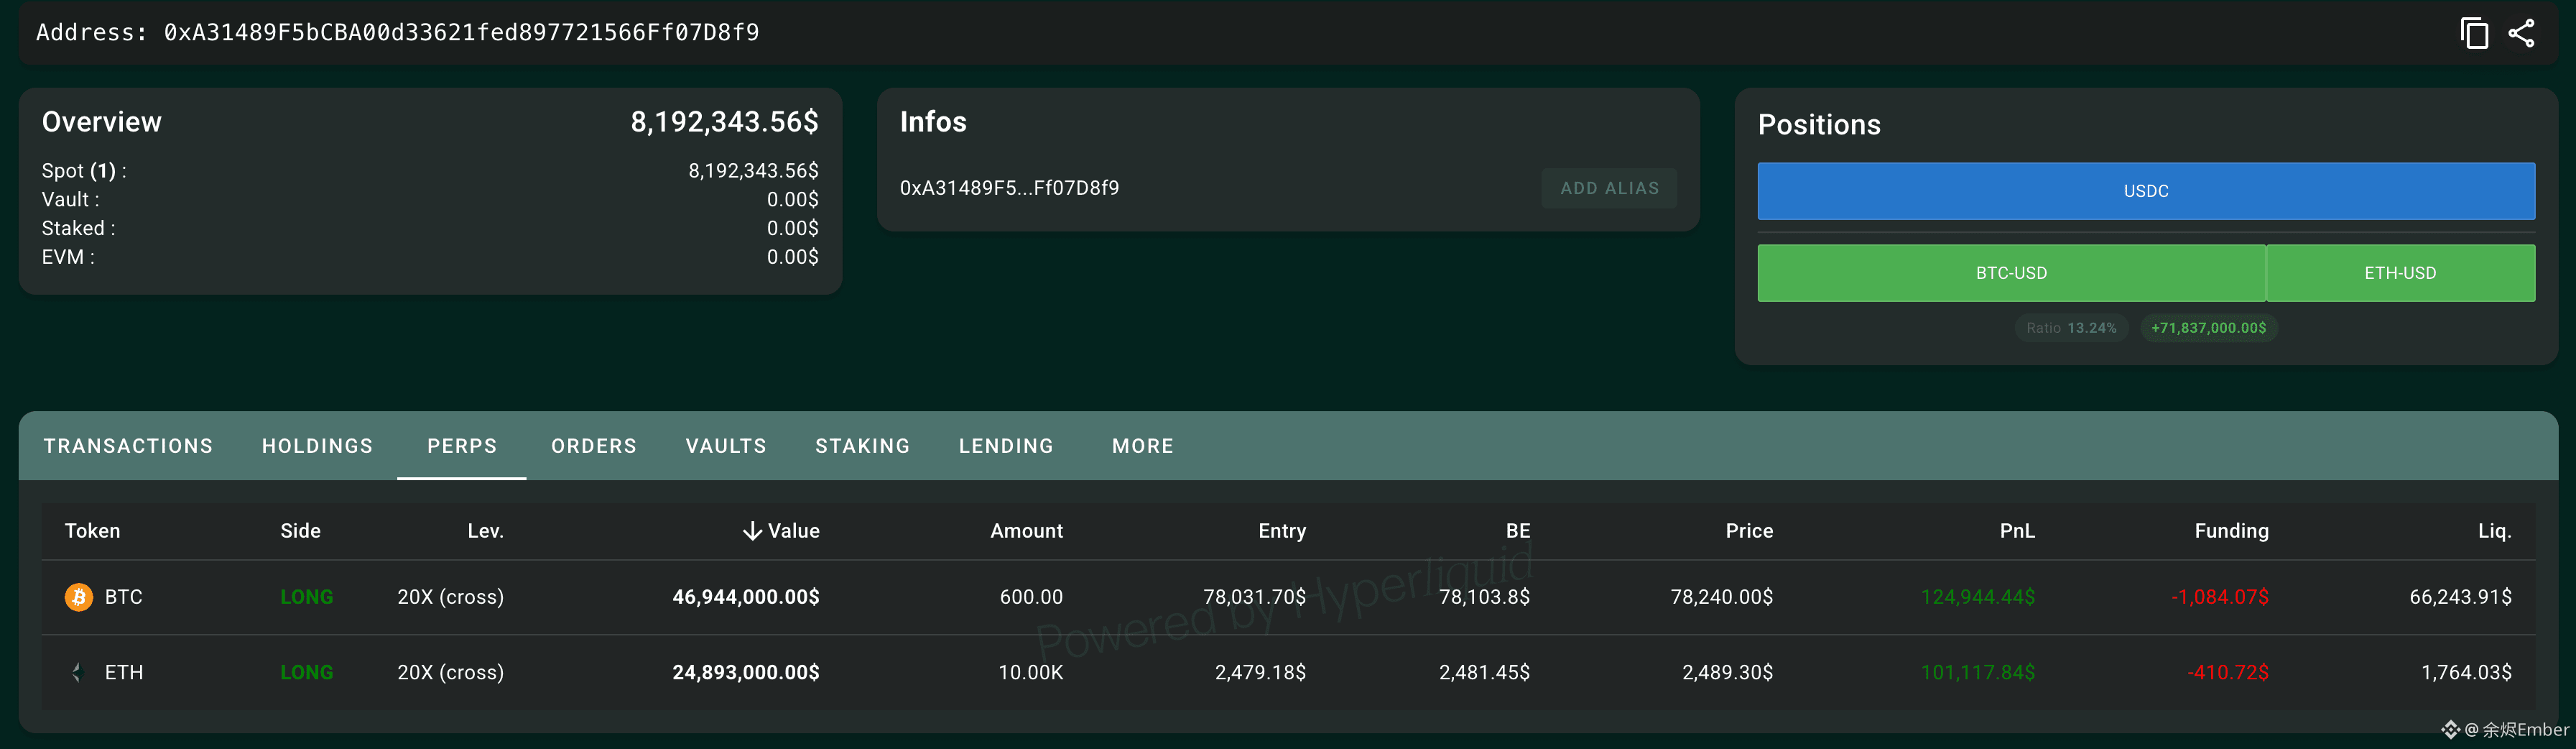Click the Ethereum icon in the ETH row

(x=78, y=673)
